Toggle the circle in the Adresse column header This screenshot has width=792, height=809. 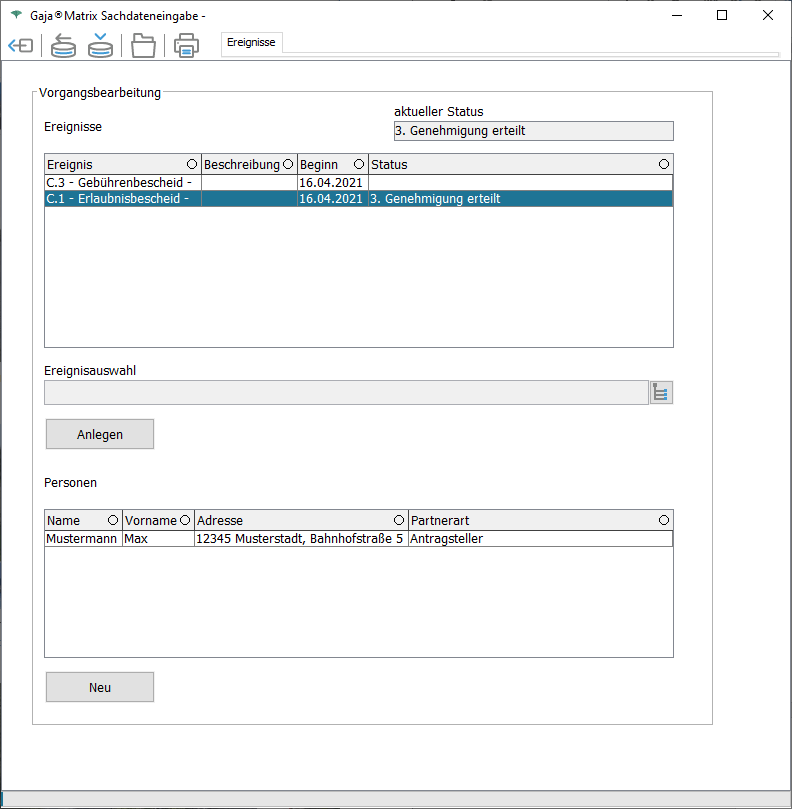tap(399, 521)
